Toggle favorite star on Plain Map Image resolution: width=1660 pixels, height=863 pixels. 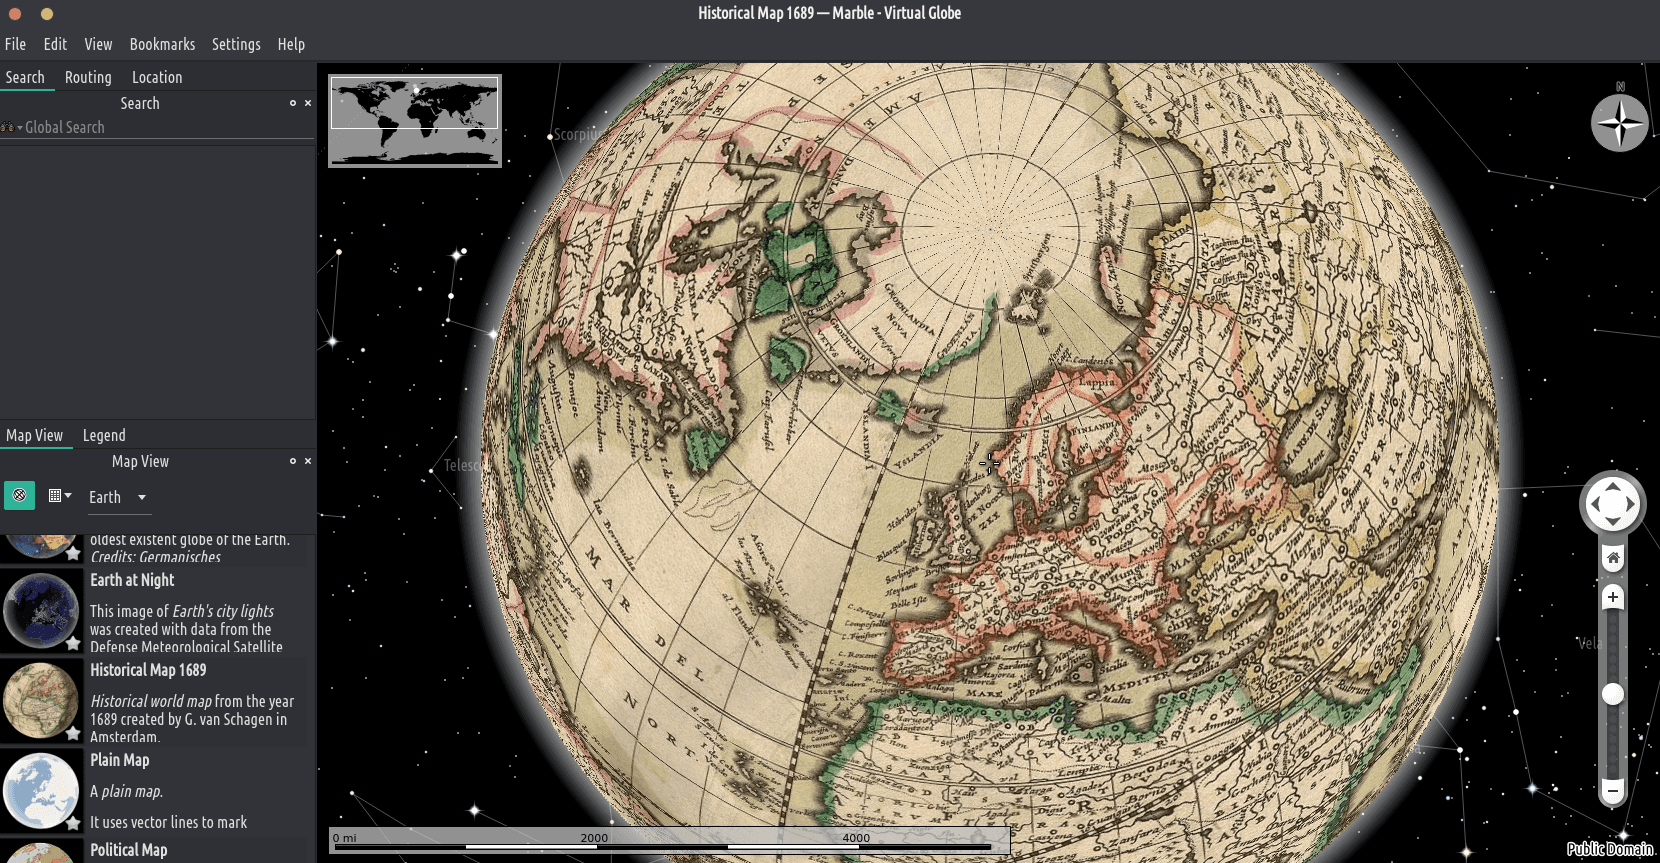[73, 823]
